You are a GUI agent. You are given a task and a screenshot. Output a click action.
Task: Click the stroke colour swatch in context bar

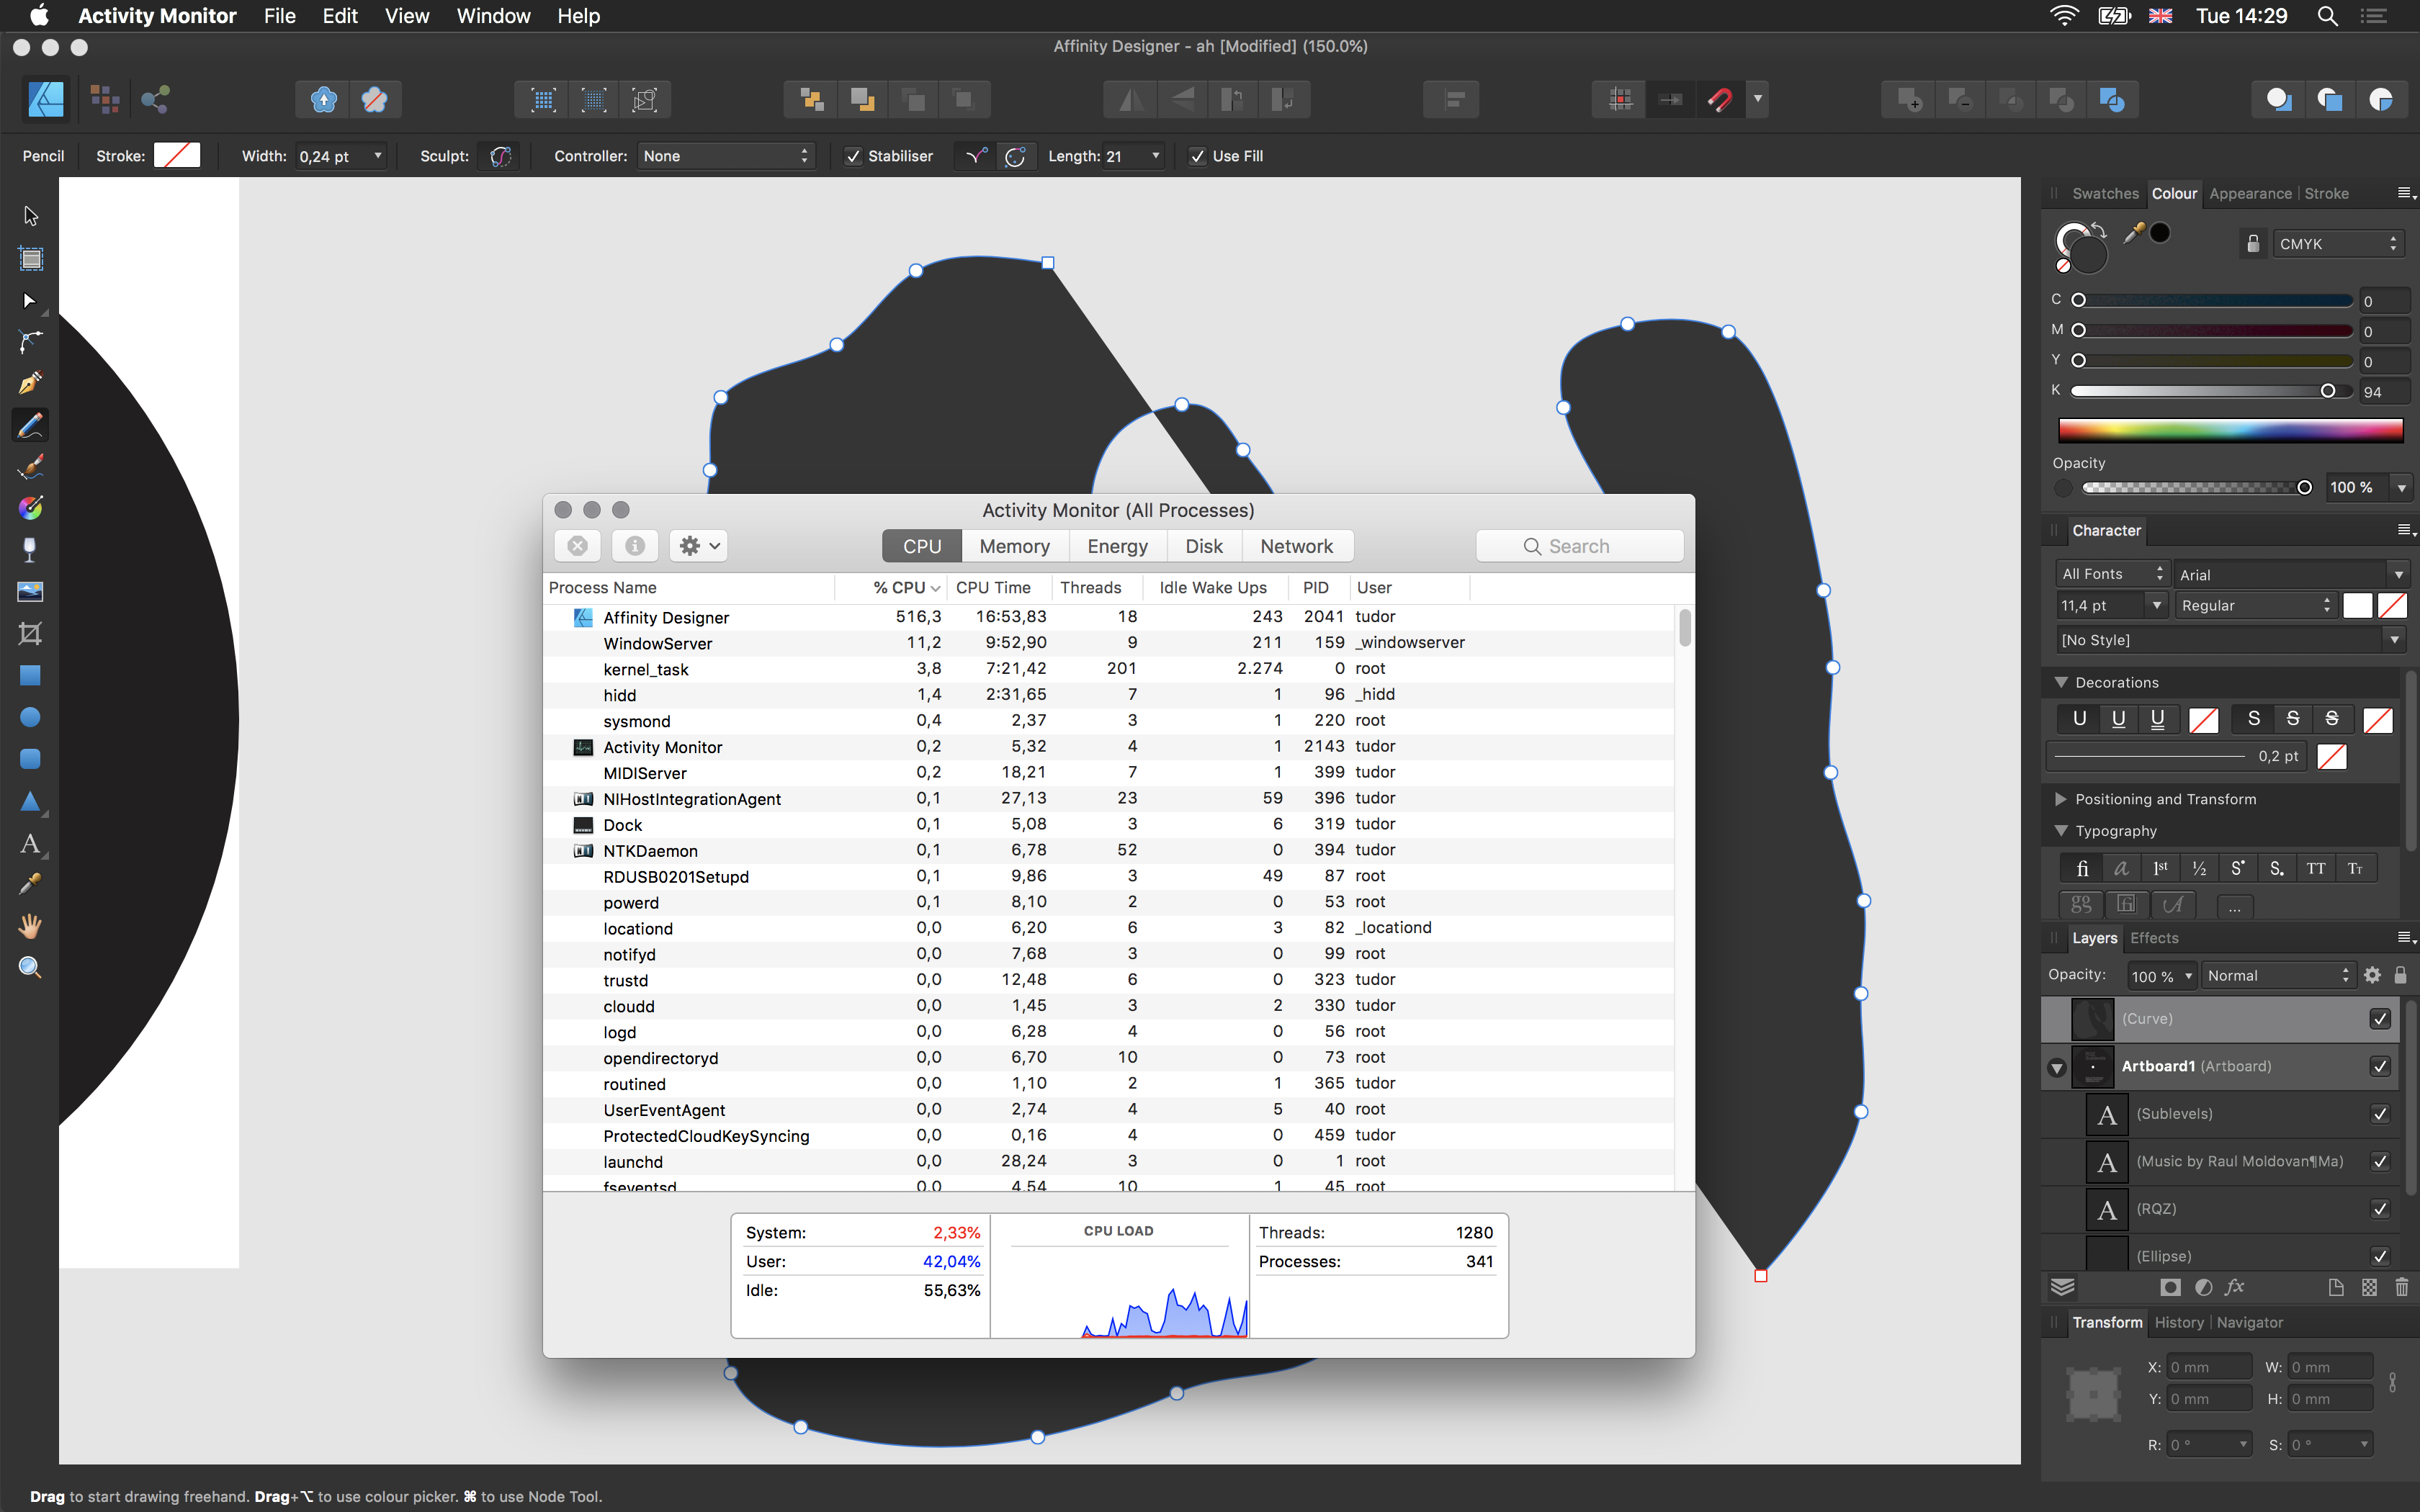[x=177, y=156]
